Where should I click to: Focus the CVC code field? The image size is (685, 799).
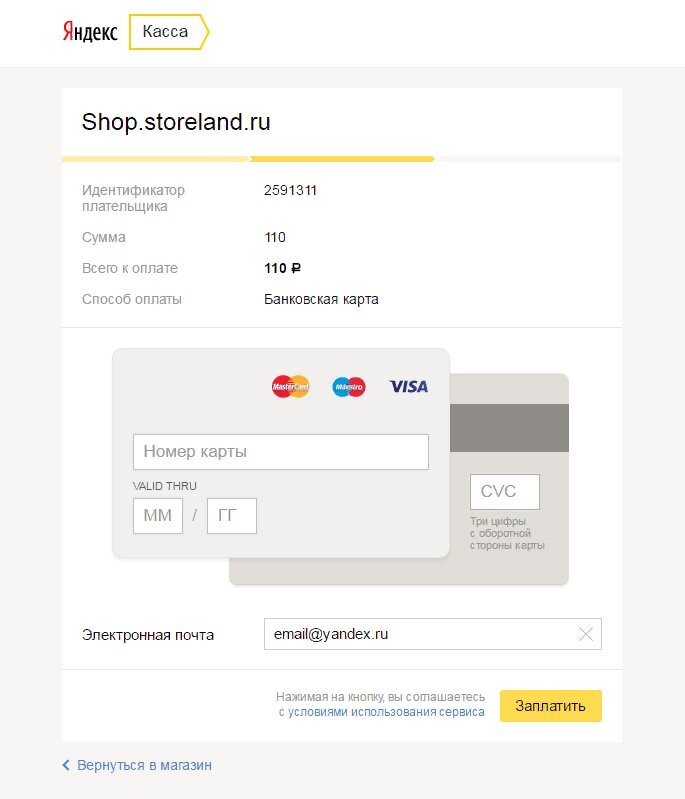505,492
